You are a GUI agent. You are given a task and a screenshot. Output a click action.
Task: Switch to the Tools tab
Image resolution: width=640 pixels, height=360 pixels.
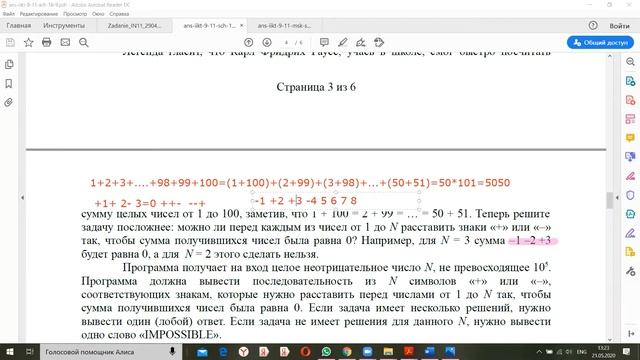[x=64, y=25]
